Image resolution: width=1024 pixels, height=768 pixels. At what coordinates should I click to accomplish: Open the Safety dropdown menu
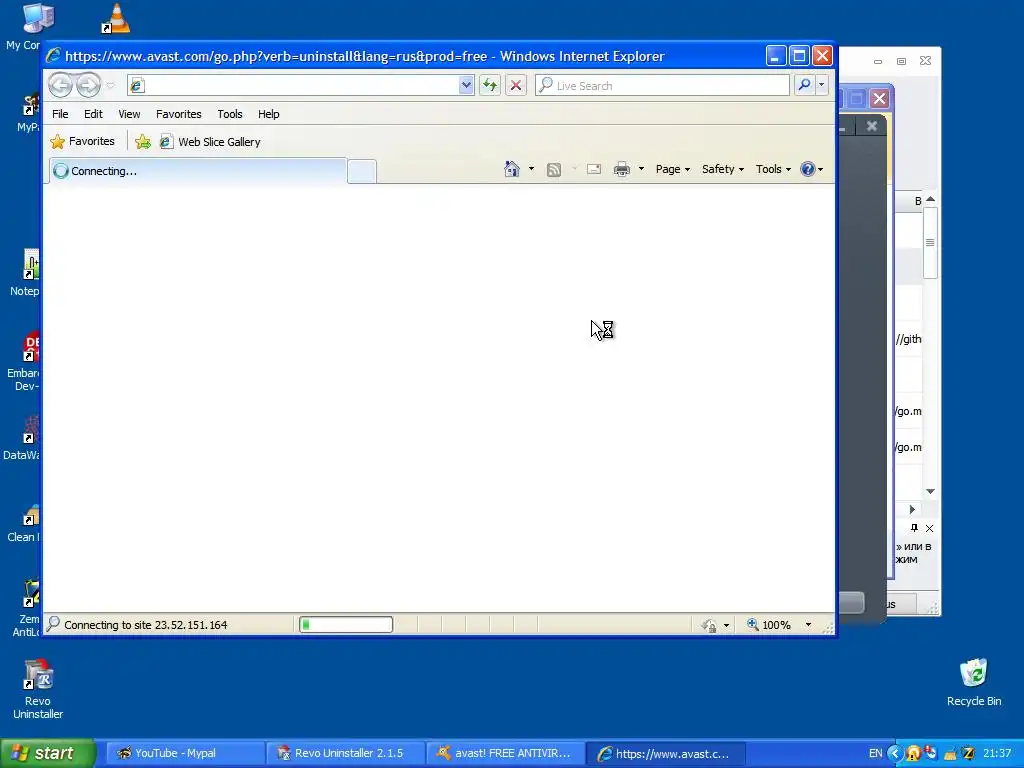pos(722,169)
